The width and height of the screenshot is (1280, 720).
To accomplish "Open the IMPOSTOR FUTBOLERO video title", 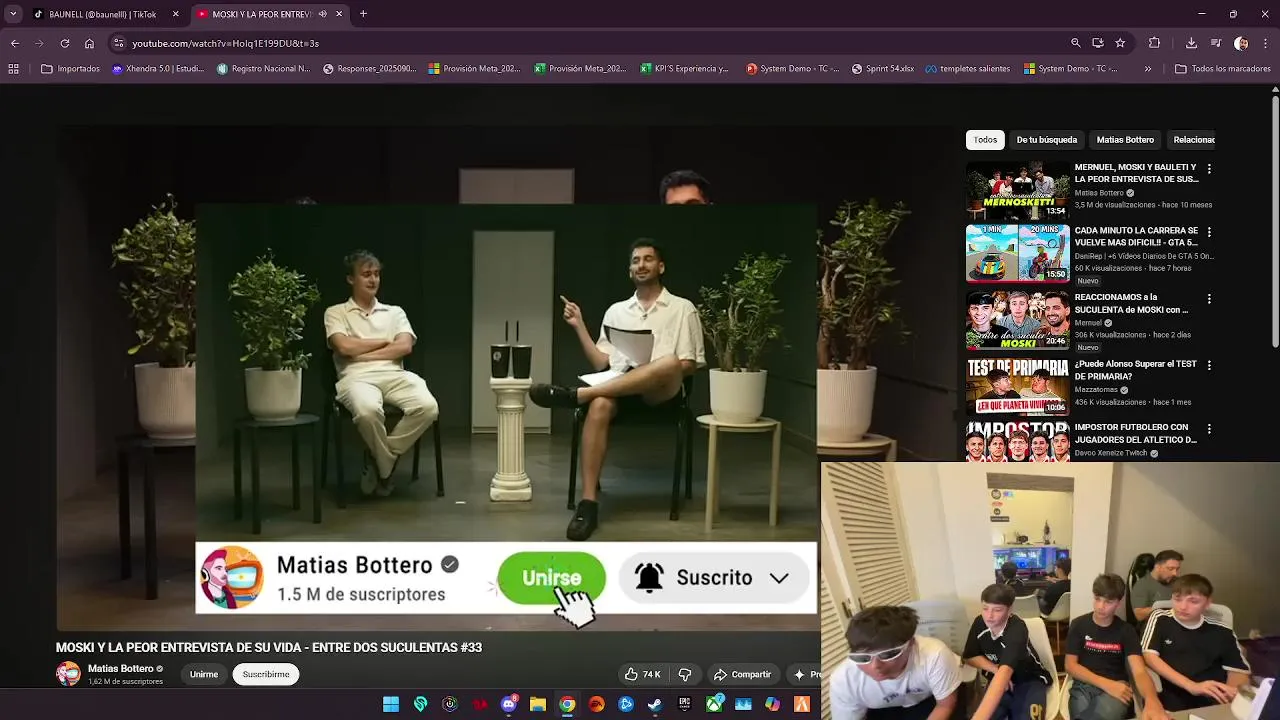I will click(x=1136, y=433).
